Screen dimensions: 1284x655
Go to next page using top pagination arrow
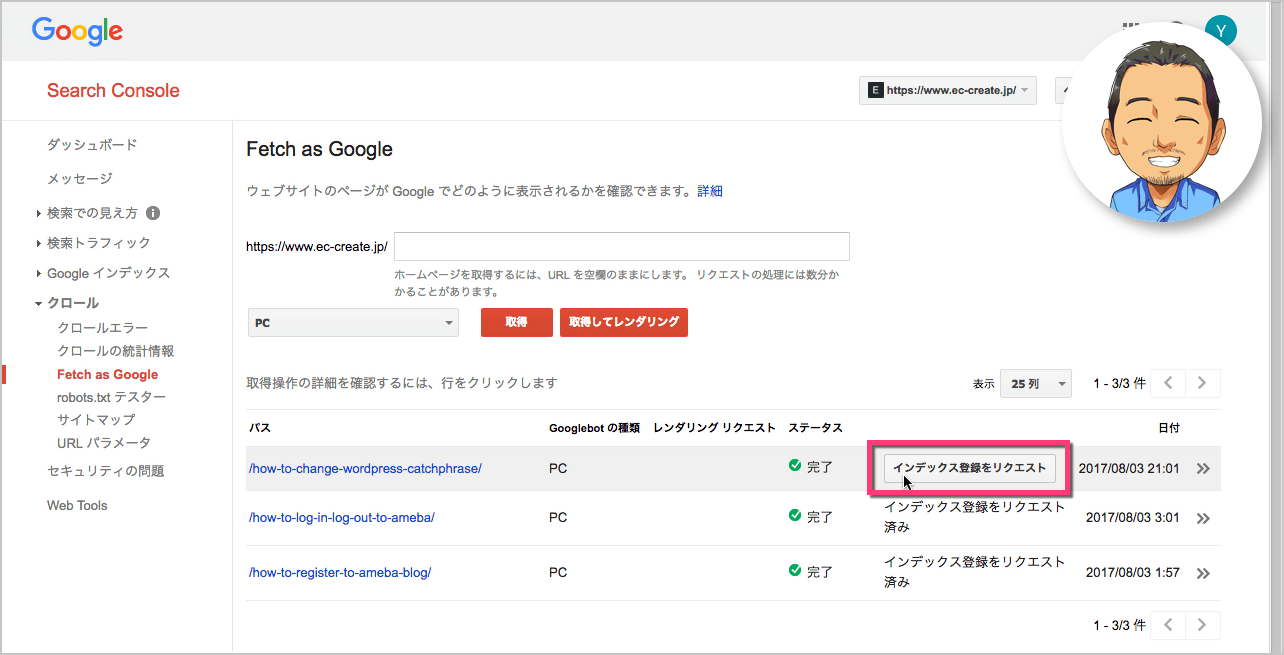(x=1202, y=383)
